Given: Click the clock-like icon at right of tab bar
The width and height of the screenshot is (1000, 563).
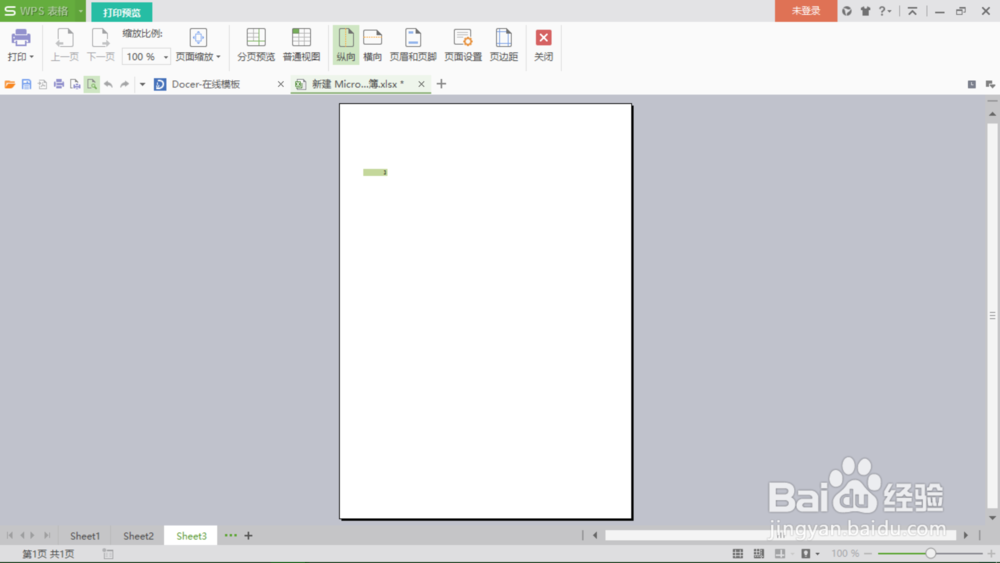Looking at the screenshot, I should (971, 84).
